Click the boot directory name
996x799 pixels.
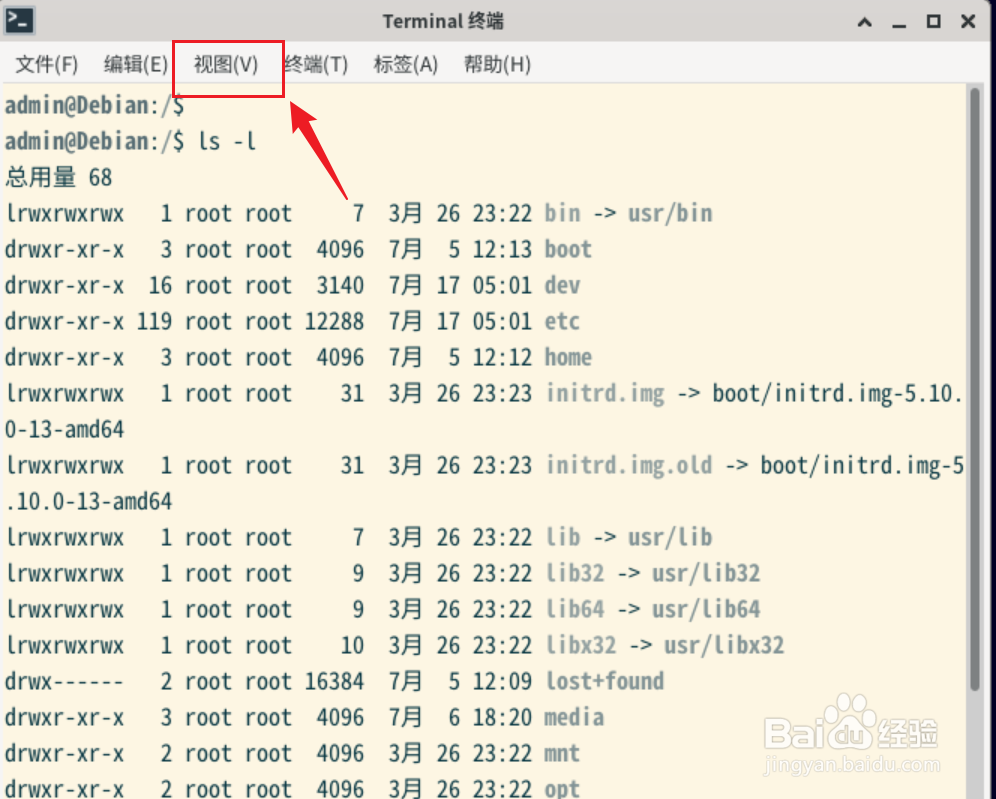point(567,249)
